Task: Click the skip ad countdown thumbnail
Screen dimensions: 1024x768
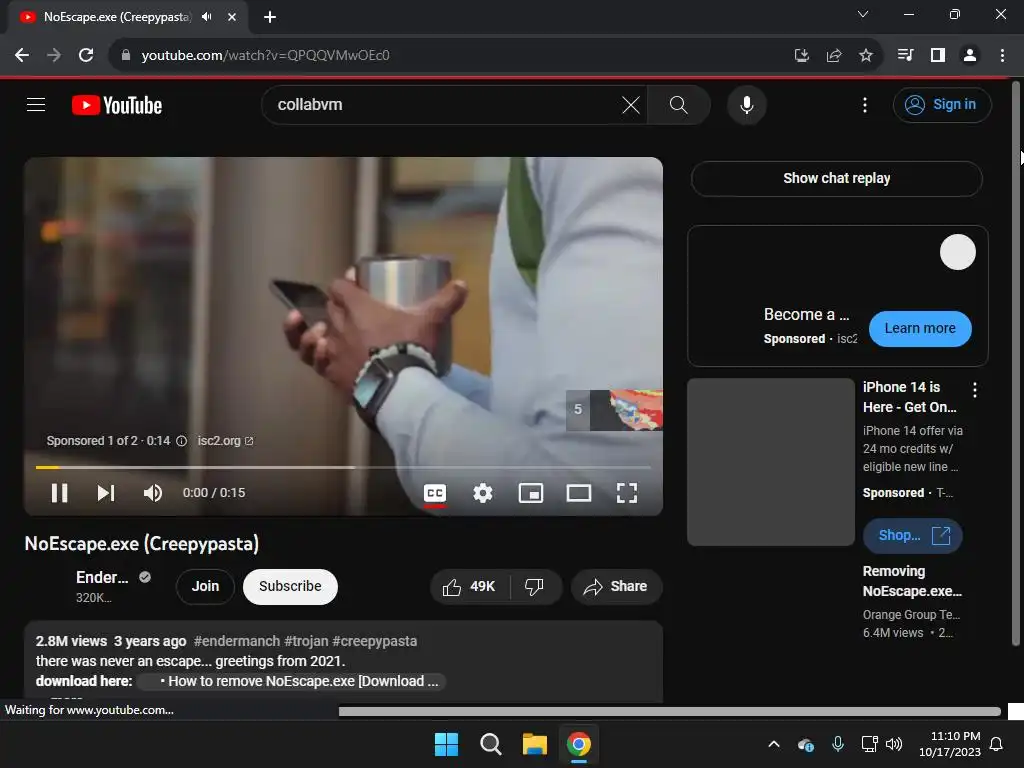Action: [x=615, y=410]
